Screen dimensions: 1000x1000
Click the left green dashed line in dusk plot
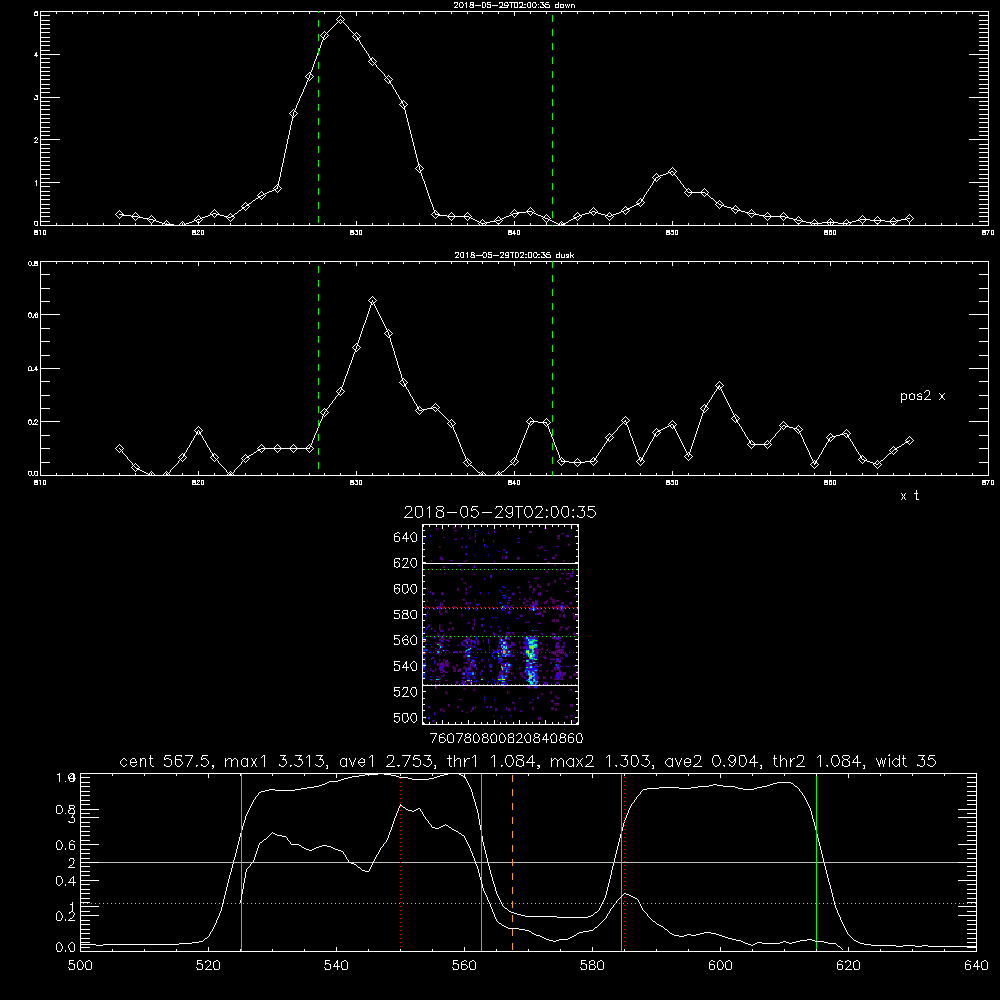click(x=318, y=368)
